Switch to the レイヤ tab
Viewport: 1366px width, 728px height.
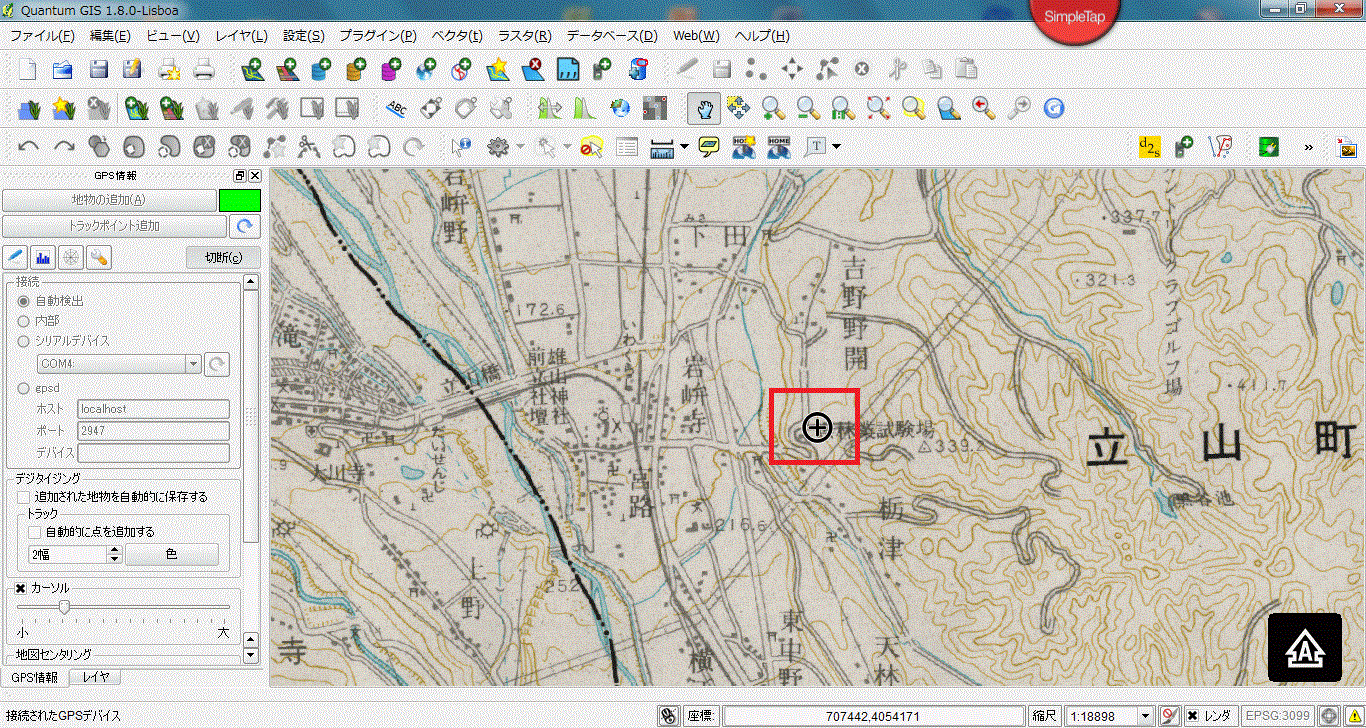[x=96, y=677]
